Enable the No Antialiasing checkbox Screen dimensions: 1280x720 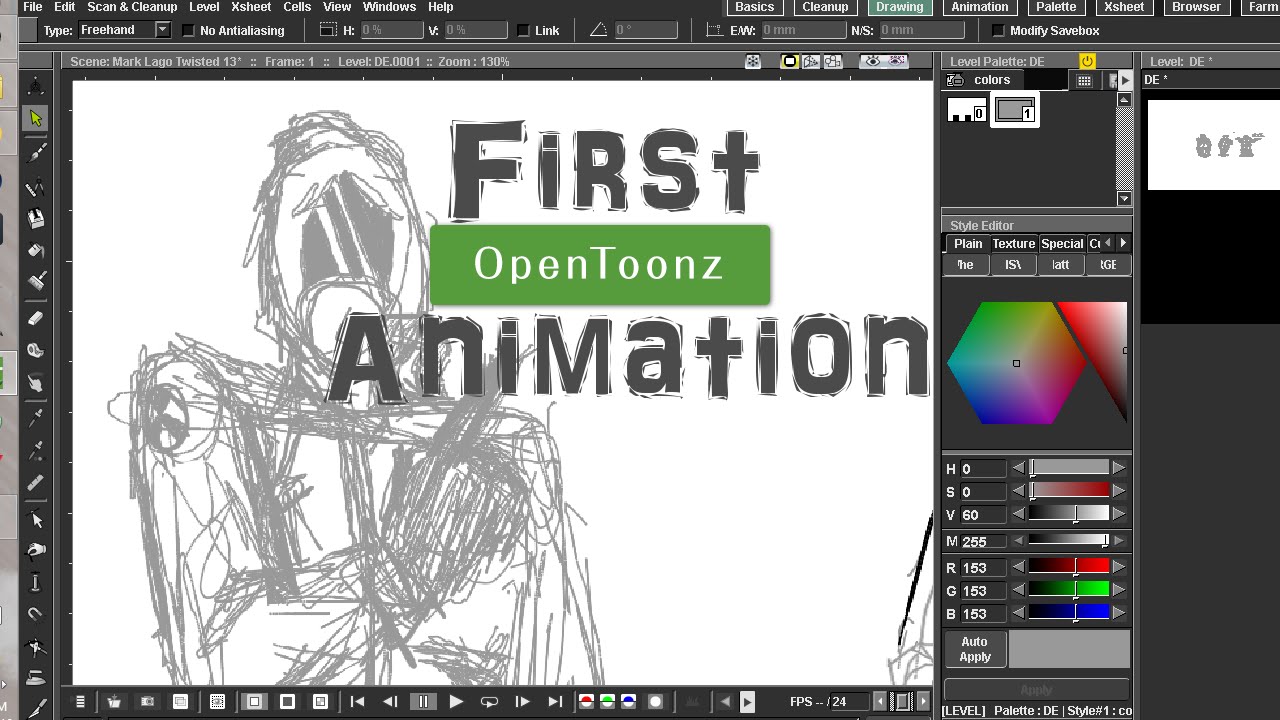pos(189,31)
